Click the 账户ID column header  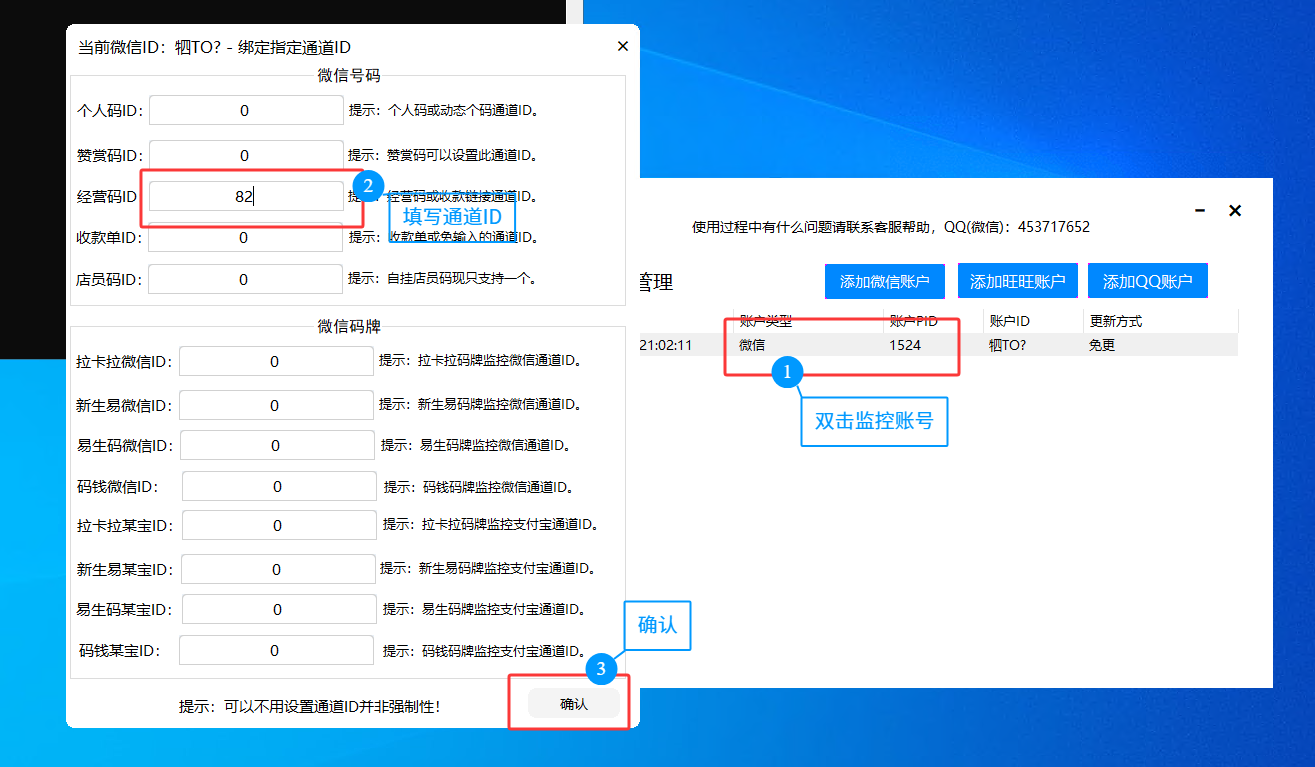1009,321
